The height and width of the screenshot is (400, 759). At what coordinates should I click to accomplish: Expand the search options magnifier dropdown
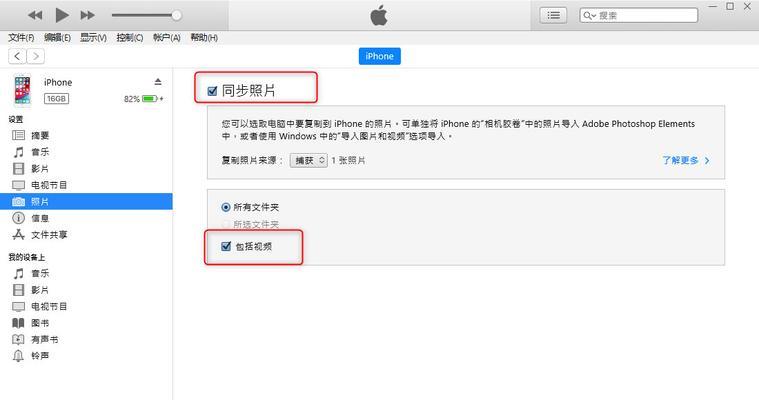[x=589, y=15]
